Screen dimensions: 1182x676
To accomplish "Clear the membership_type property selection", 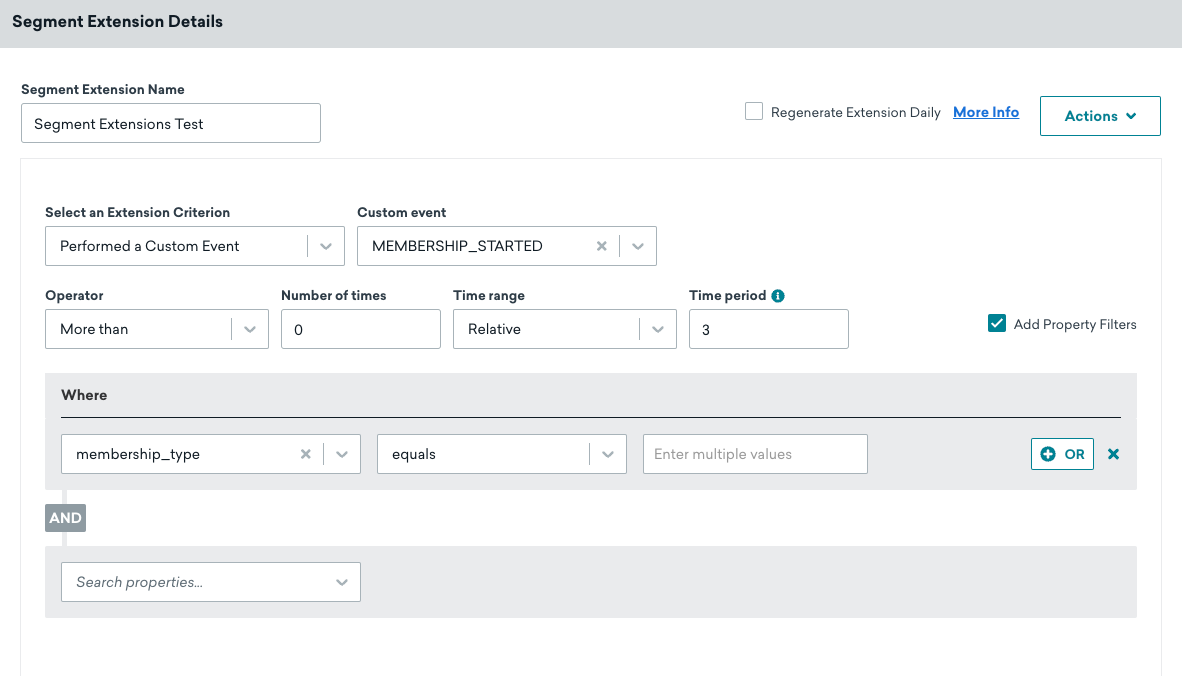I will [x=306, y=453].
